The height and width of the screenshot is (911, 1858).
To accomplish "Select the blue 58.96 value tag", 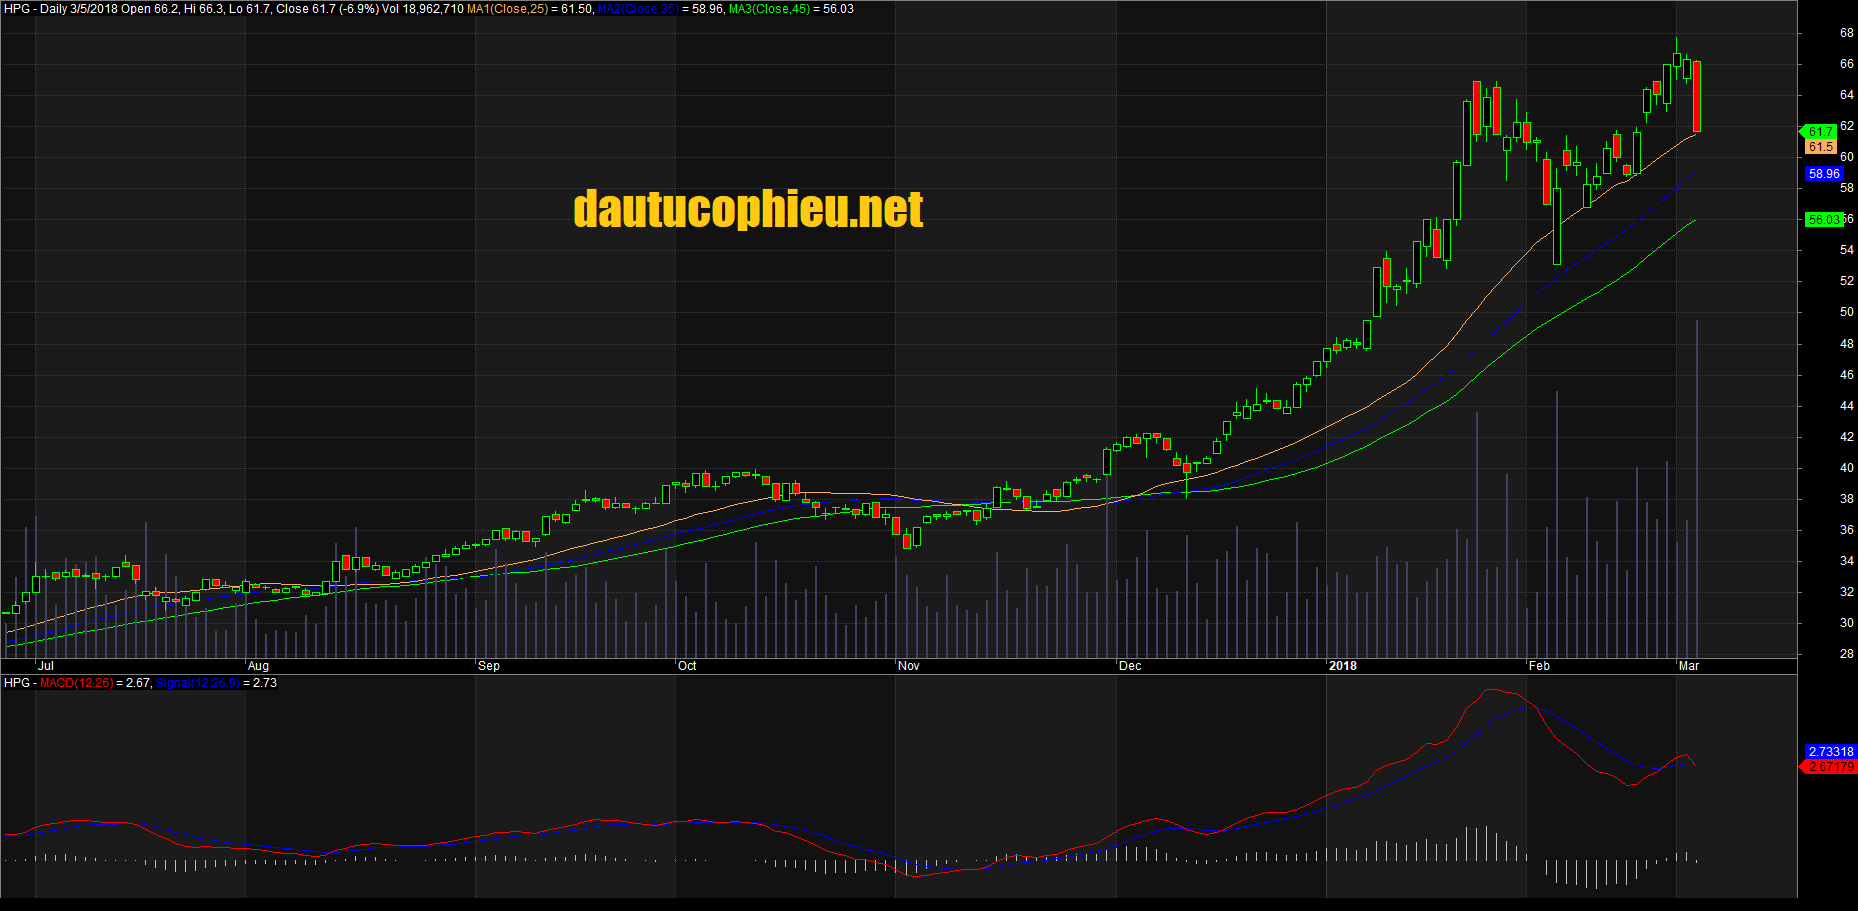I will point(1824,174).
